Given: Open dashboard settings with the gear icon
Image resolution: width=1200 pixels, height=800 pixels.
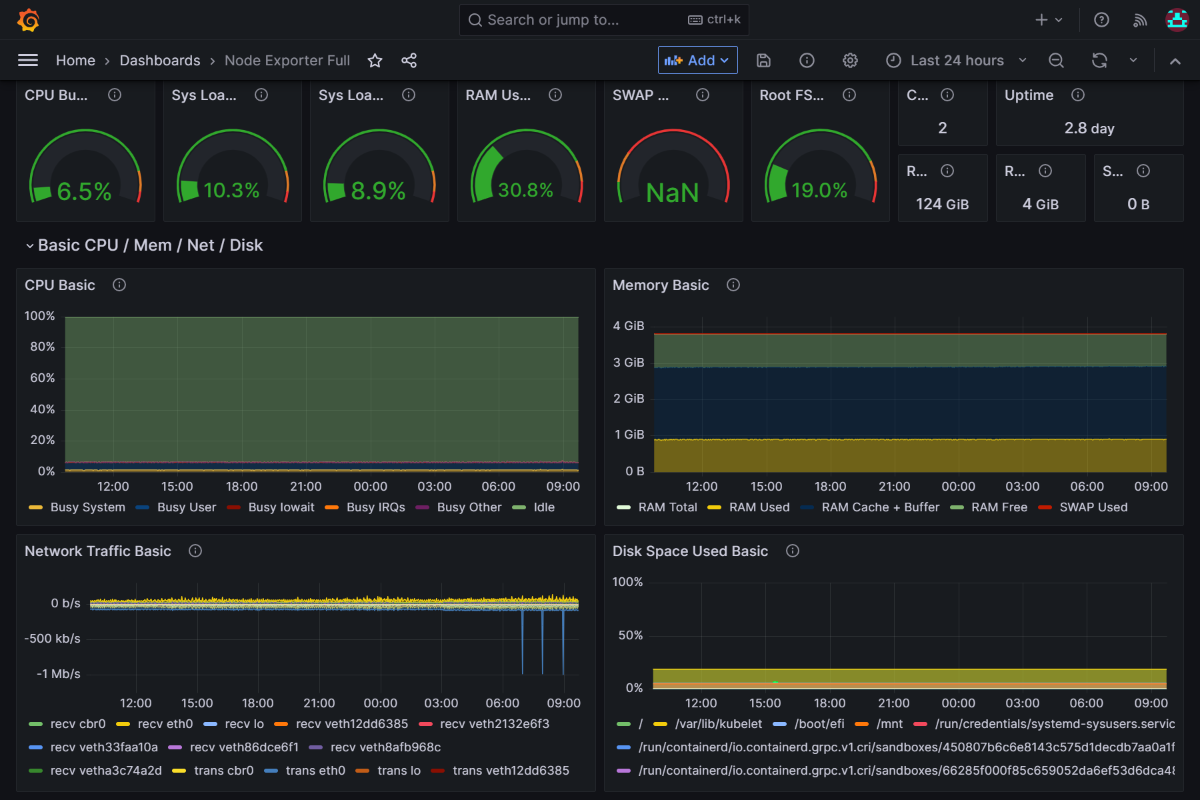Looking at the screenshot, I should (849, 60).
